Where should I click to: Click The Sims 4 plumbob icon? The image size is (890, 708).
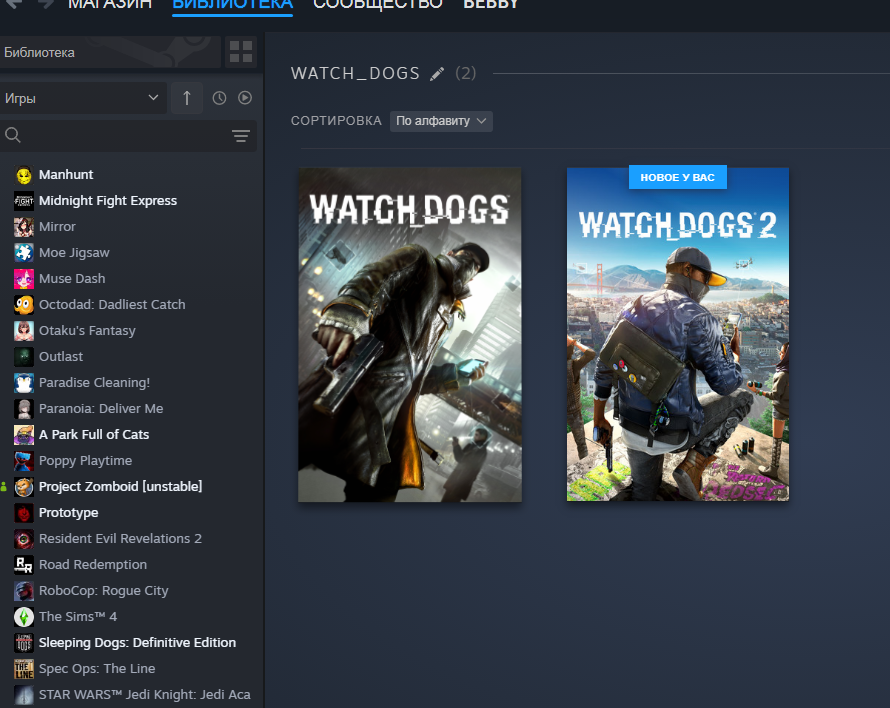coord(24,617)
